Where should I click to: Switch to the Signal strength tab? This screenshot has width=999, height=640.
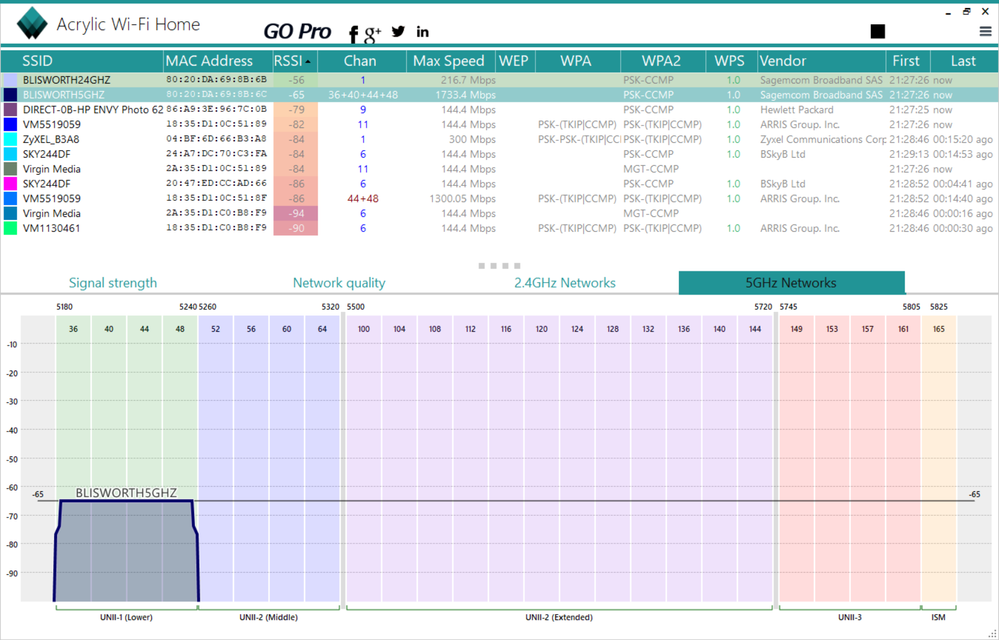(113, 283)
